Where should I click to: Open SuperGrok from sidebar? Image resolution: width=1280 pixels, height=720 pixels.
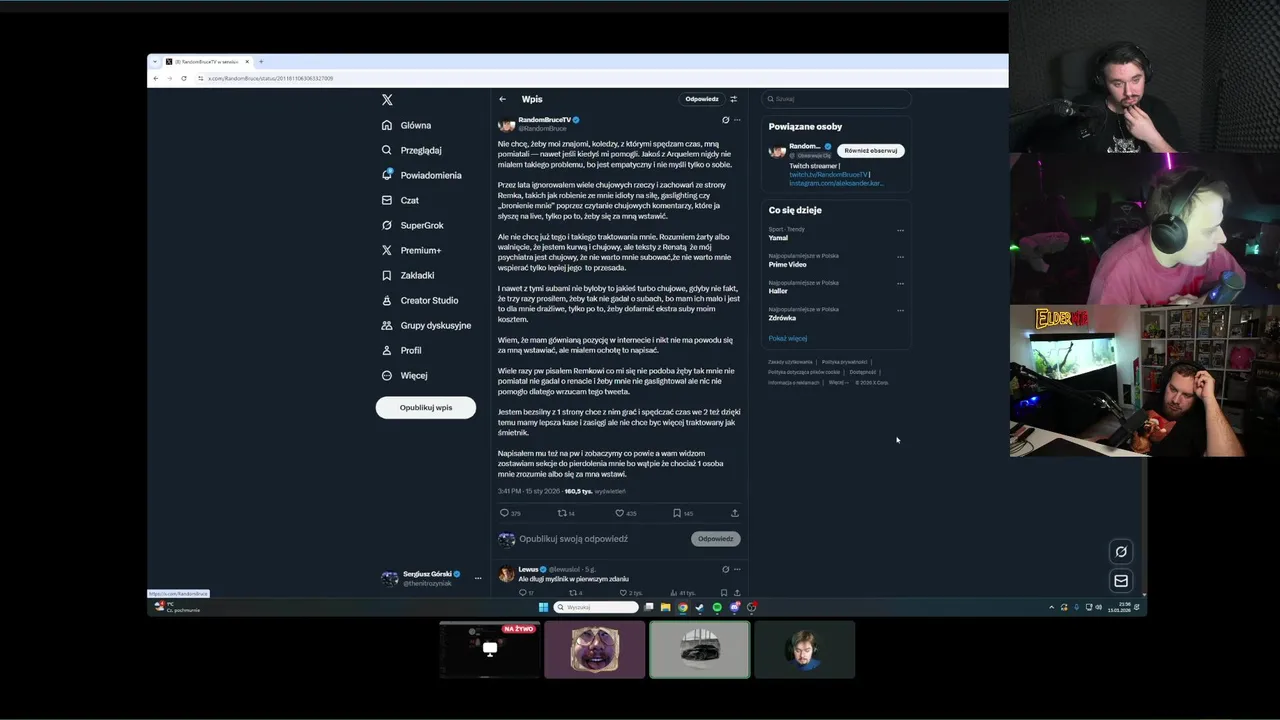pos(412,225)
